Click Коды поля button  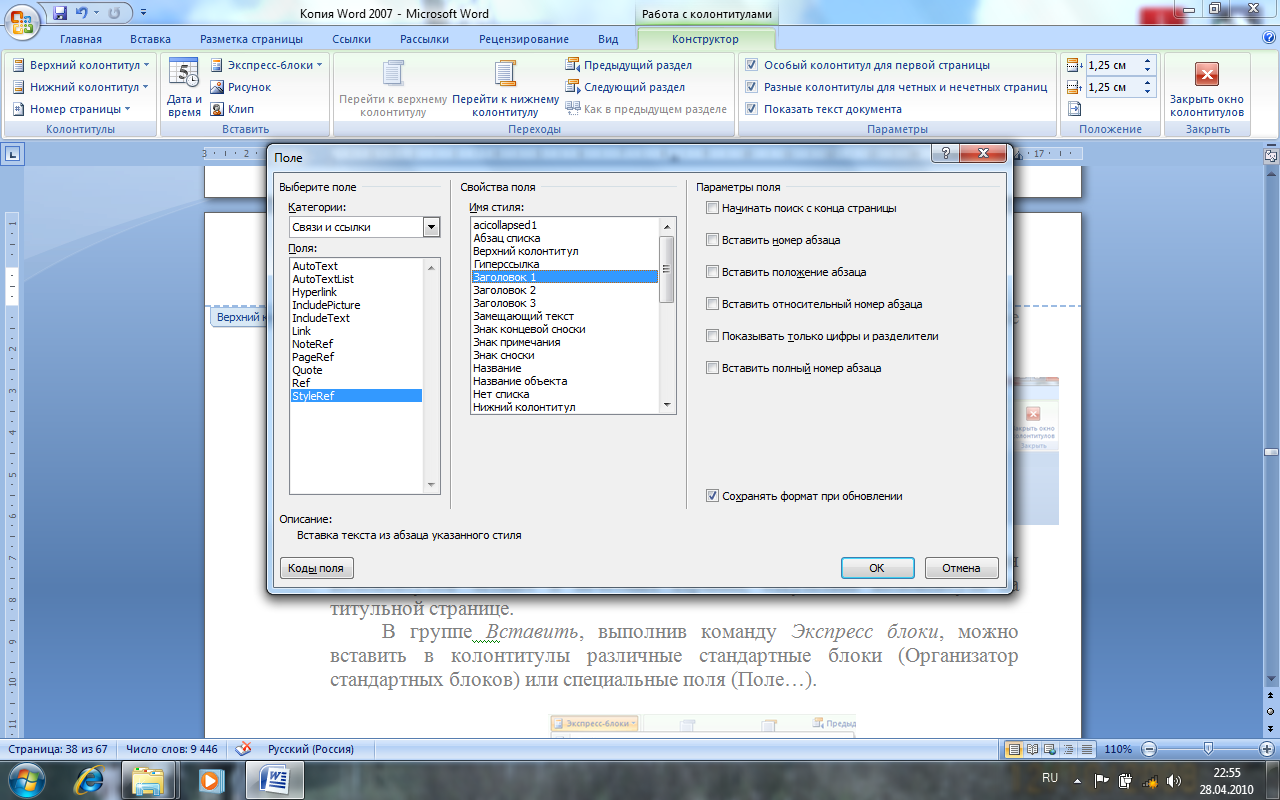tap(317, 568)
